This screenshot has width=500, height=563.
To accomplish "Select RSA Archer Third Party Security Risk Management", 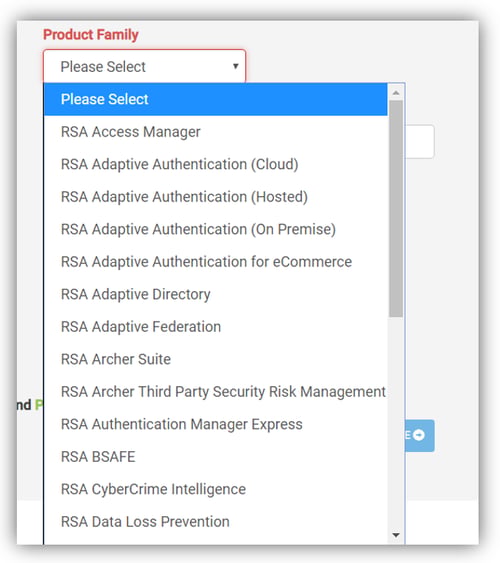I will click(x=215, y=392).
